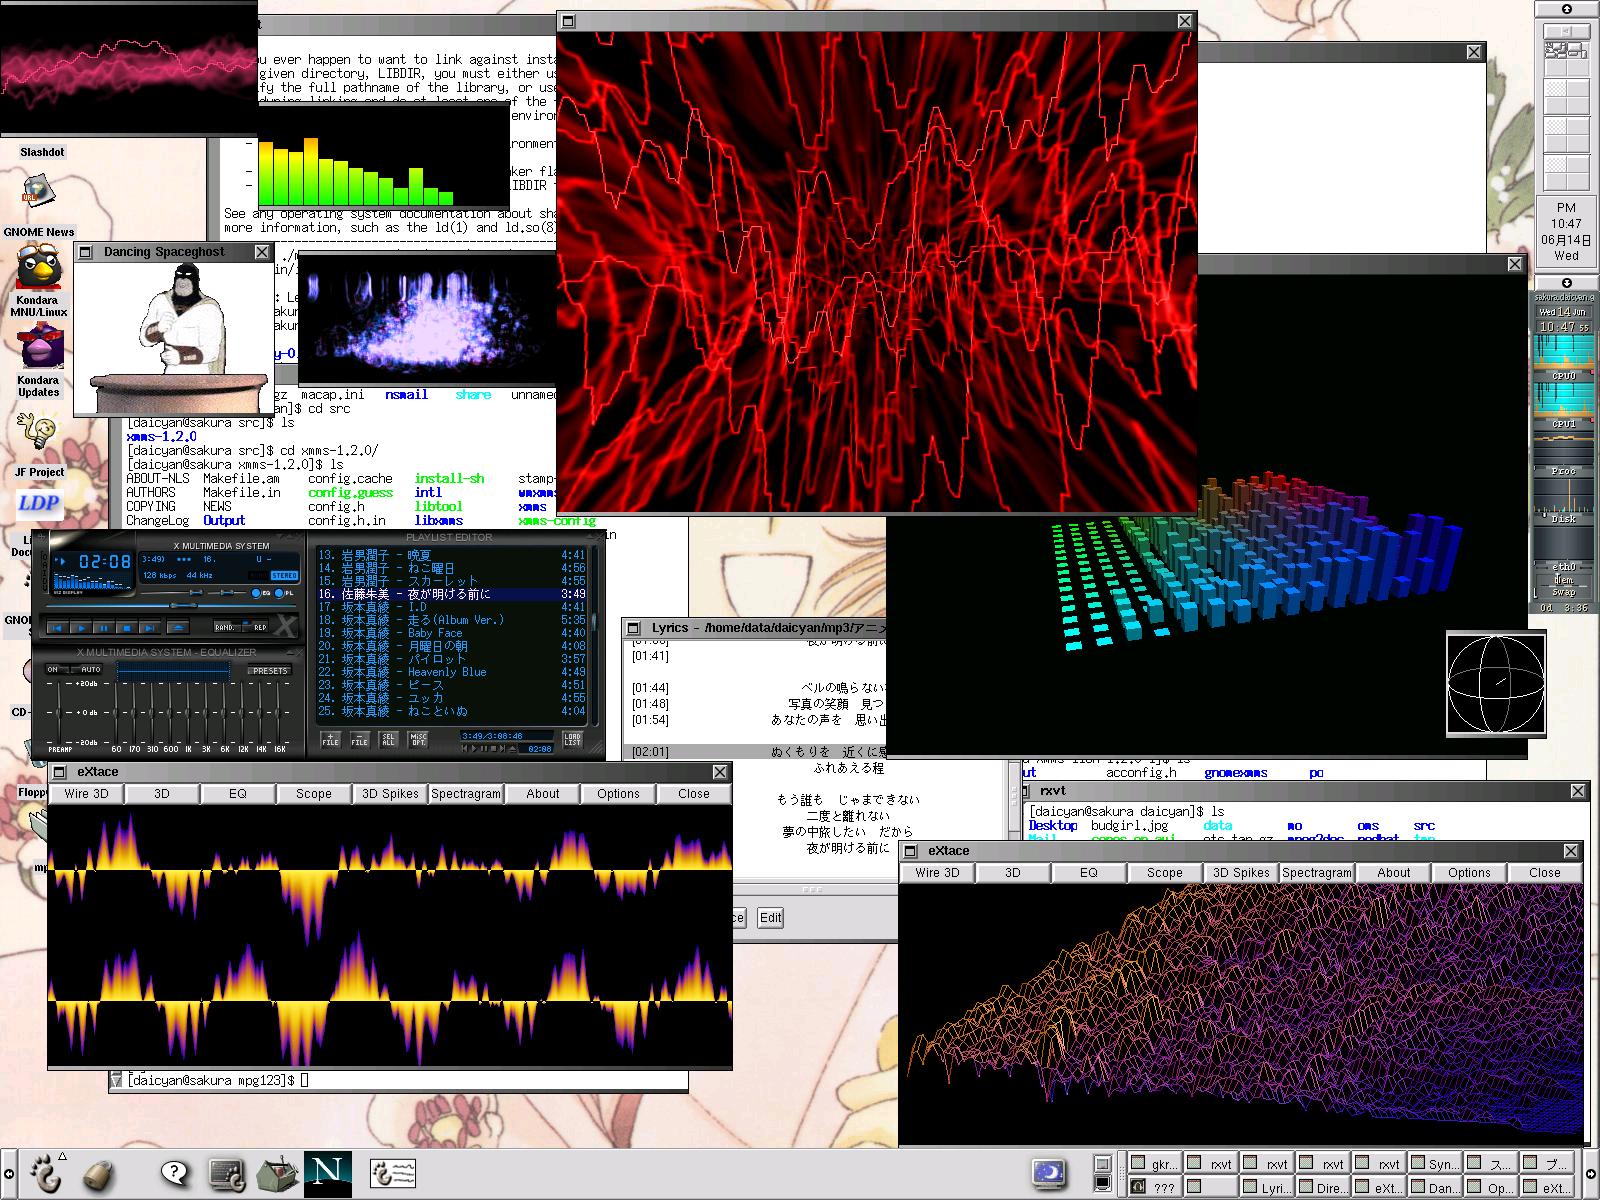Viewport: 1600px width, 1200px height.
Task: Select playlist track 19 Baby Face
Action: (451, 633)
